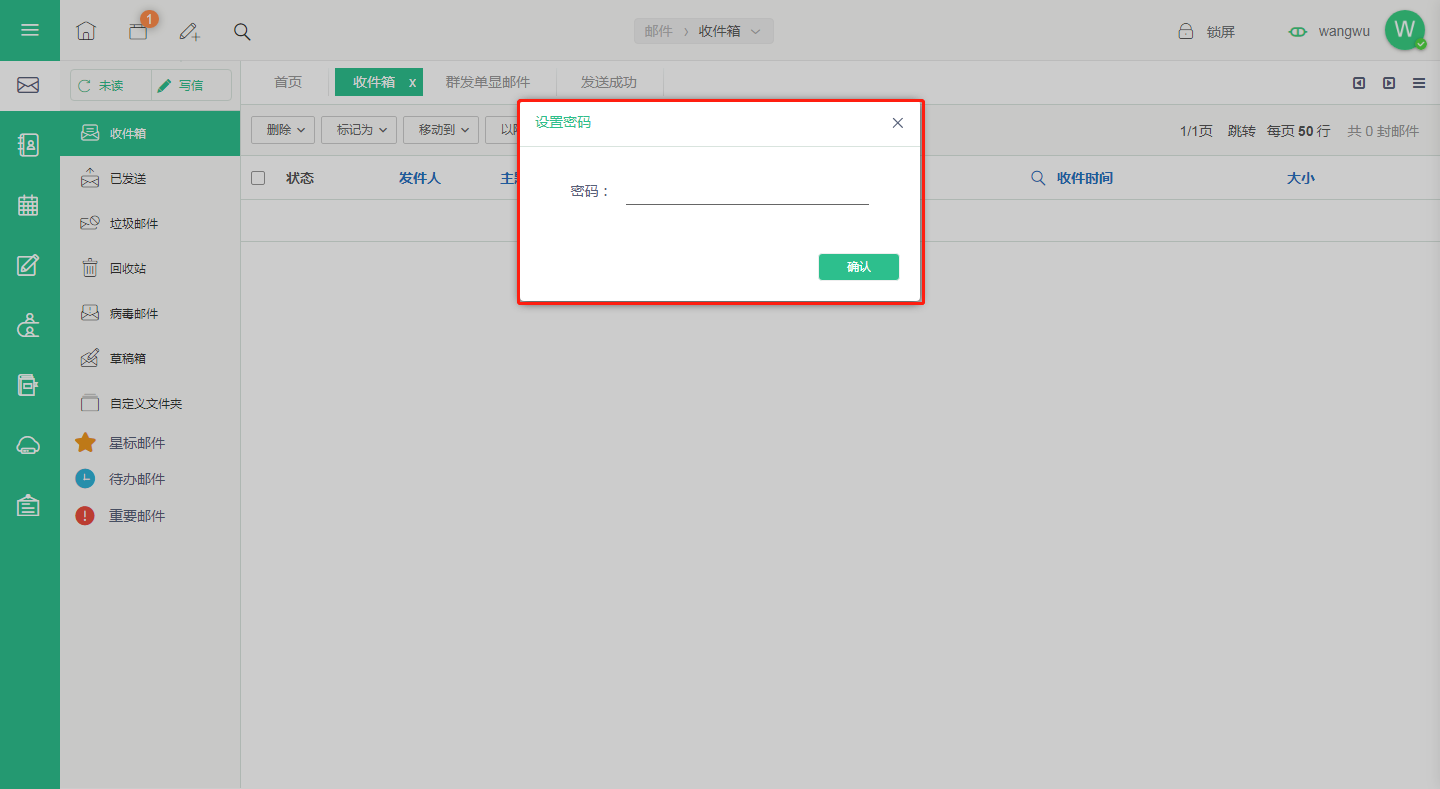Image resolution: width=1440 pixels, height=789 pixels.
Task: Open the search magnifier in top bar
Action: (242, 31)
